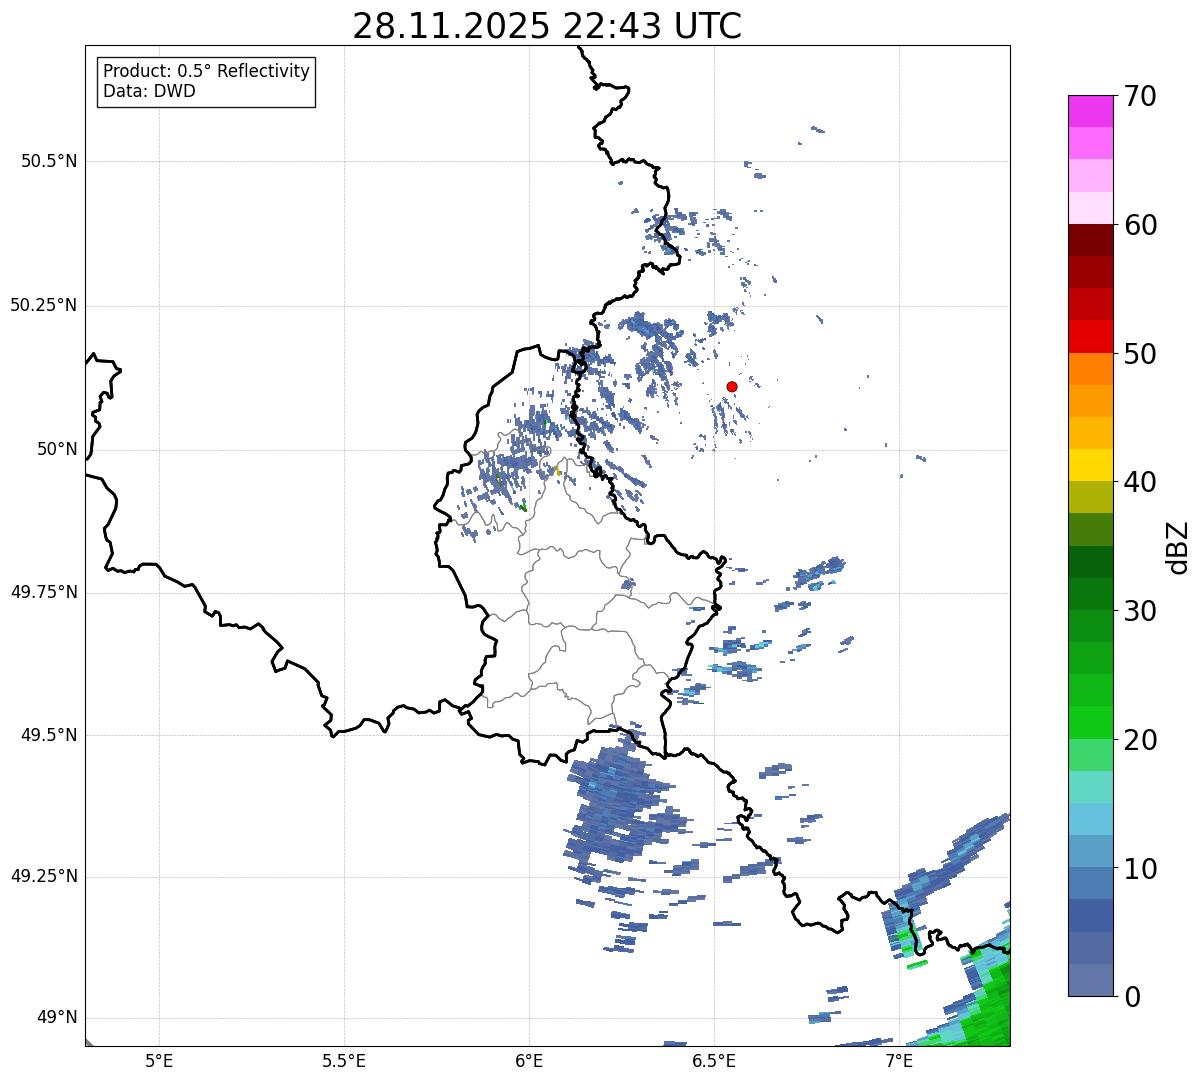Click the longitude label 7°E
Viewport: 1202px width, 1081px height.
(899, 1061)
